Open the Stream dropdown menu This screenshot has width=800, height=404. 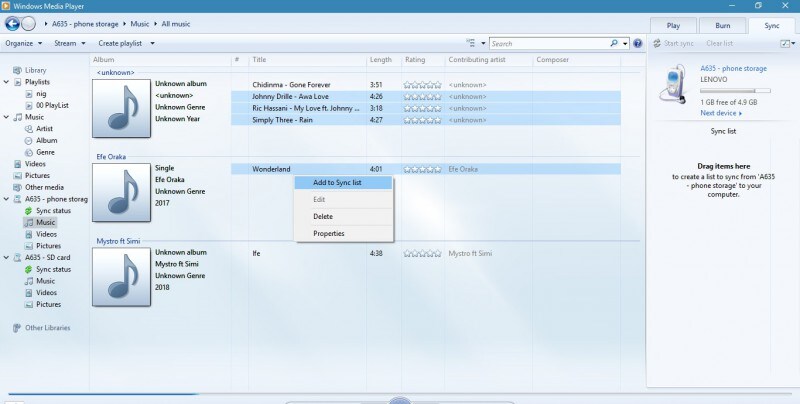(70, 43)
